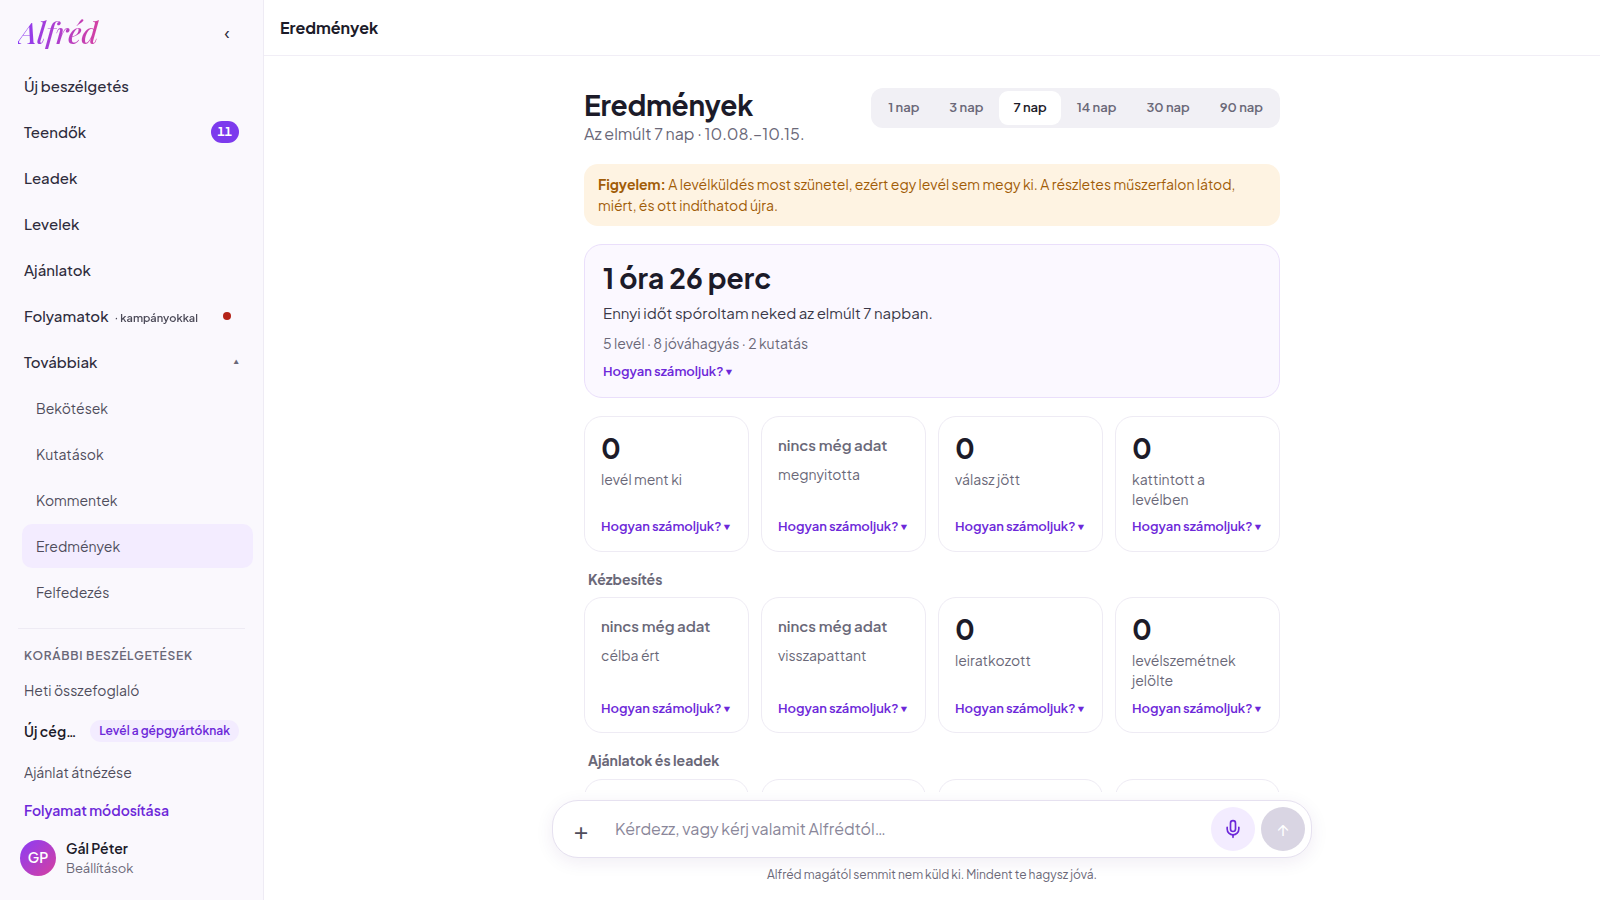Open Kutatások submenu item
The image size is (1600, 900).
[137, 455]
